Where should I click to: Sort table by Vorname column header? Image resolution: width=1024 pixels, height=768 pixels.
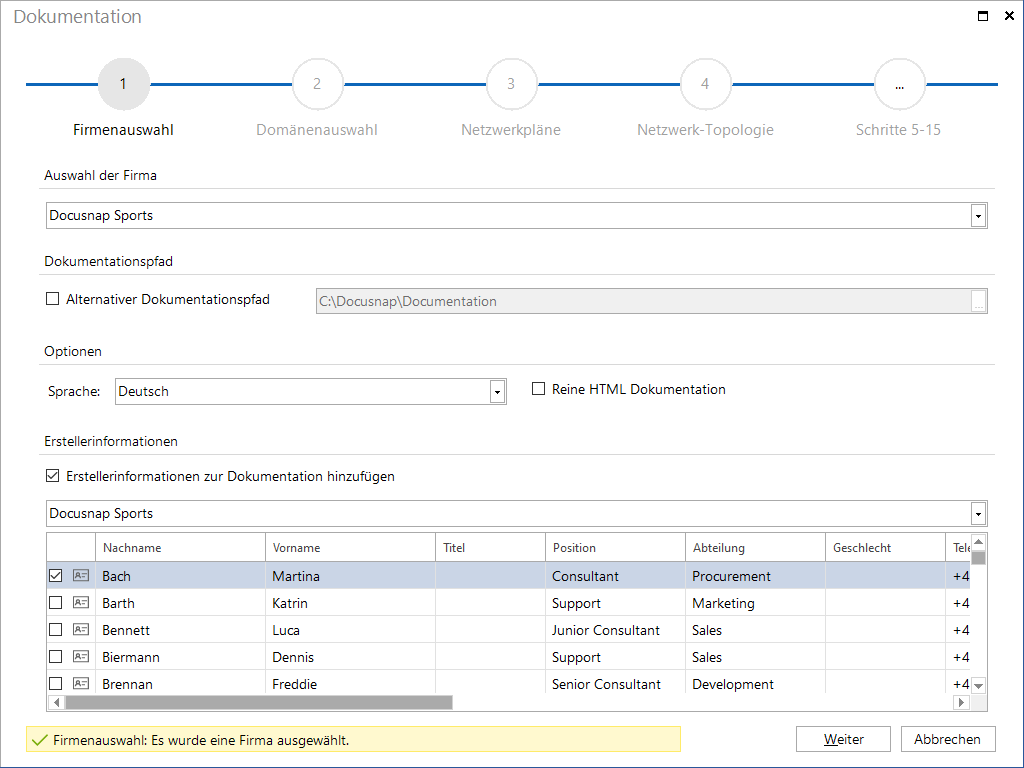click(x=350, y=547)
